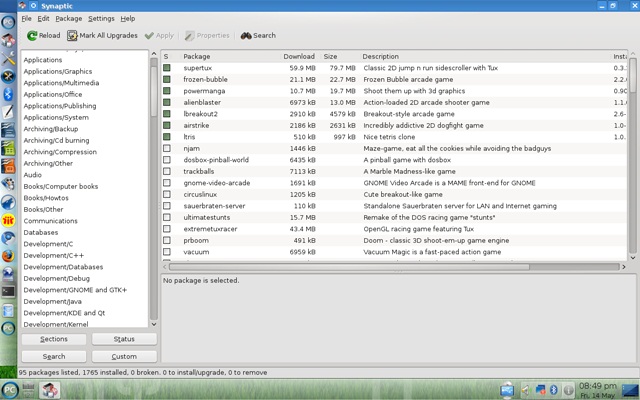Click the Apply checkmark toolbar item

[x=159, y=36]
